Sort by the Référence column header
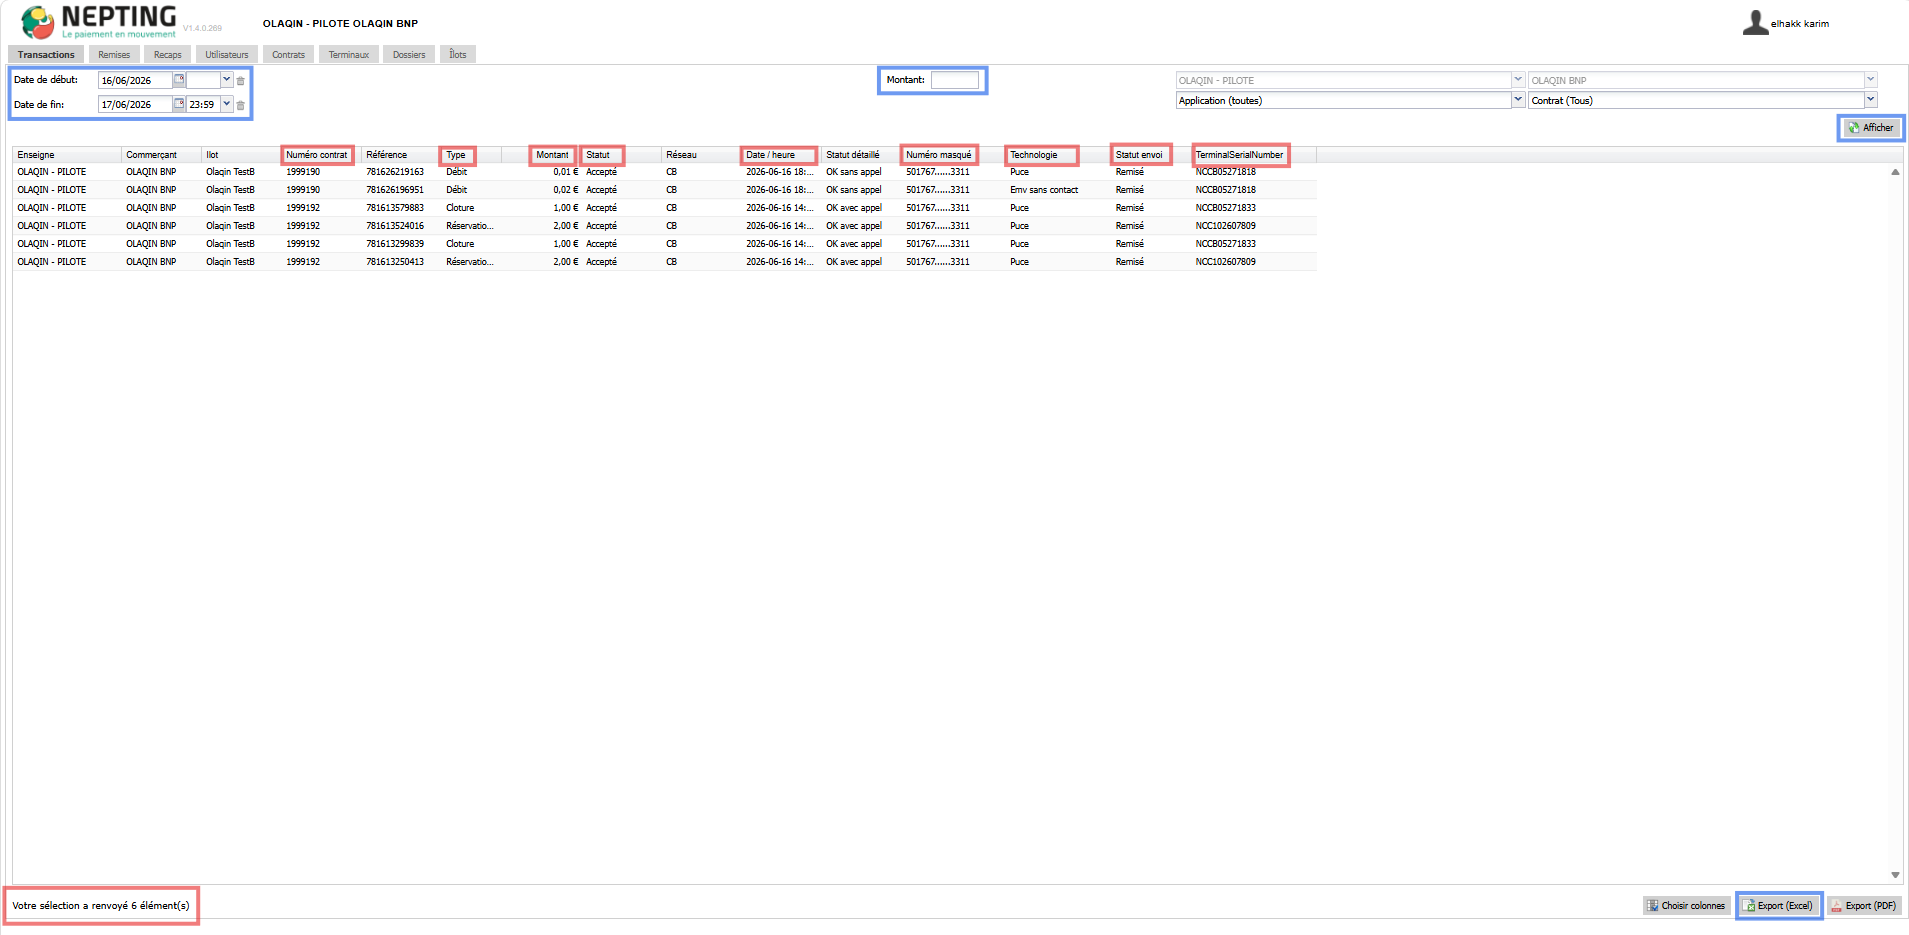 pyautogui.click(x=401, y=155)
